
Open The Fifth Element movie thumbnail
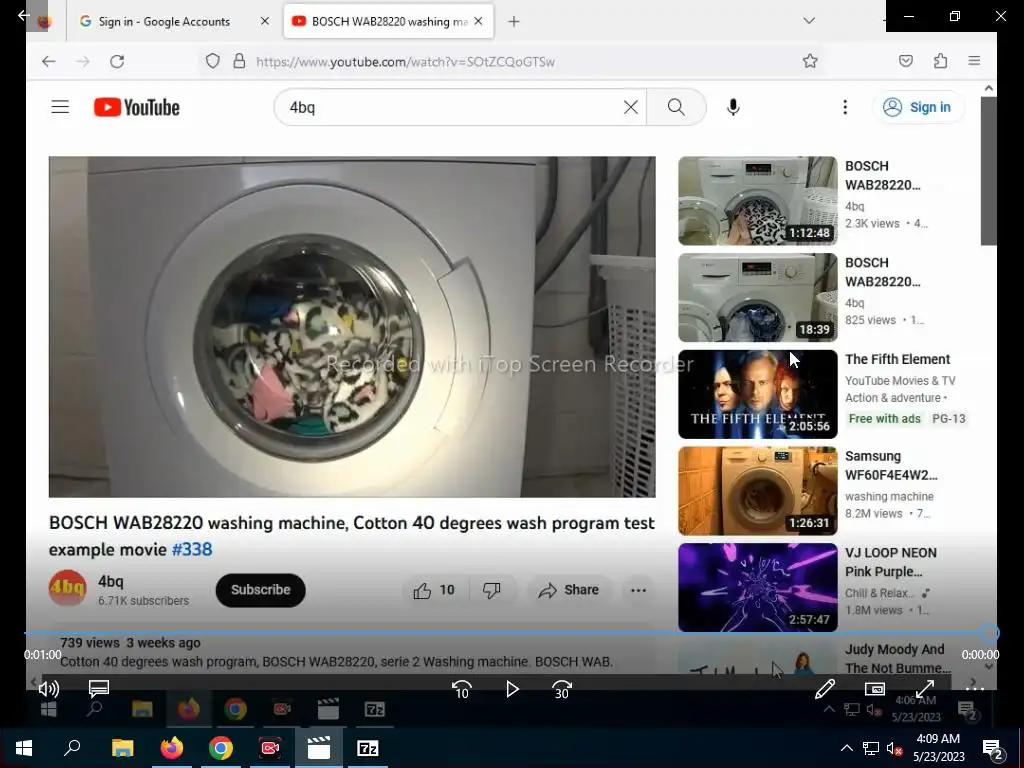click(758, 394)
